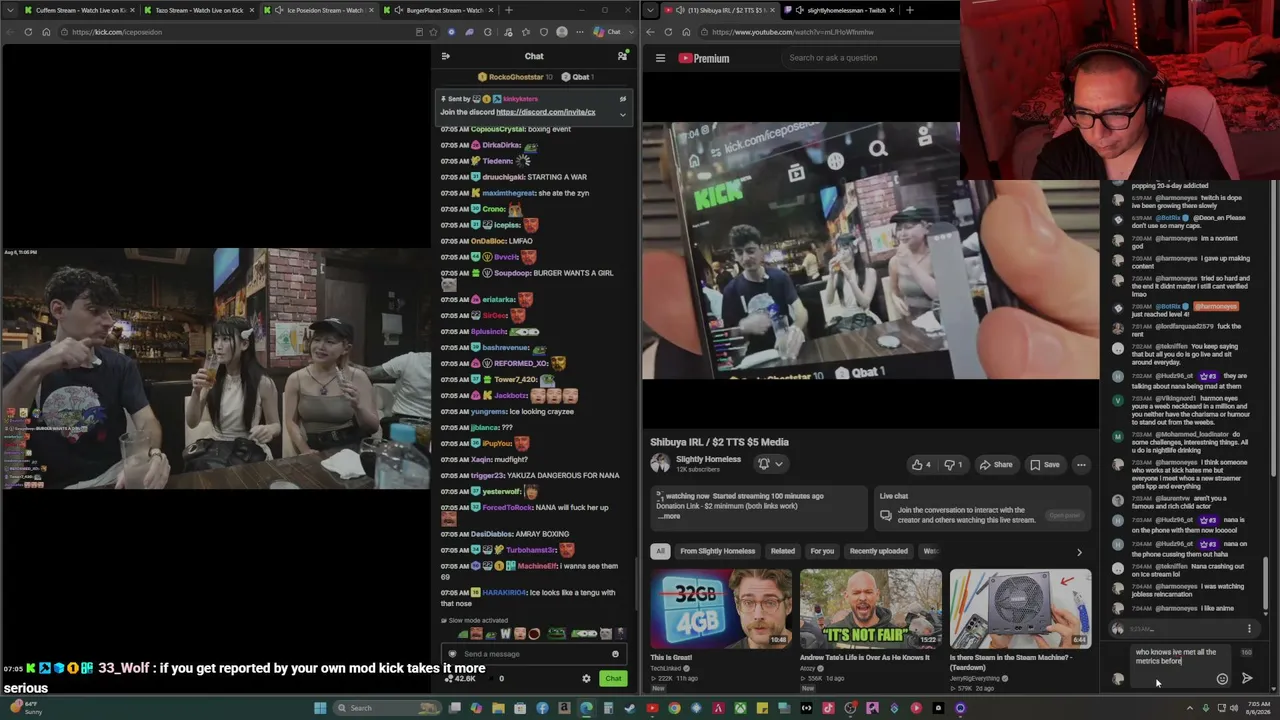
Task: Save the video to a playlist
Action: [x=1044, y=464]
